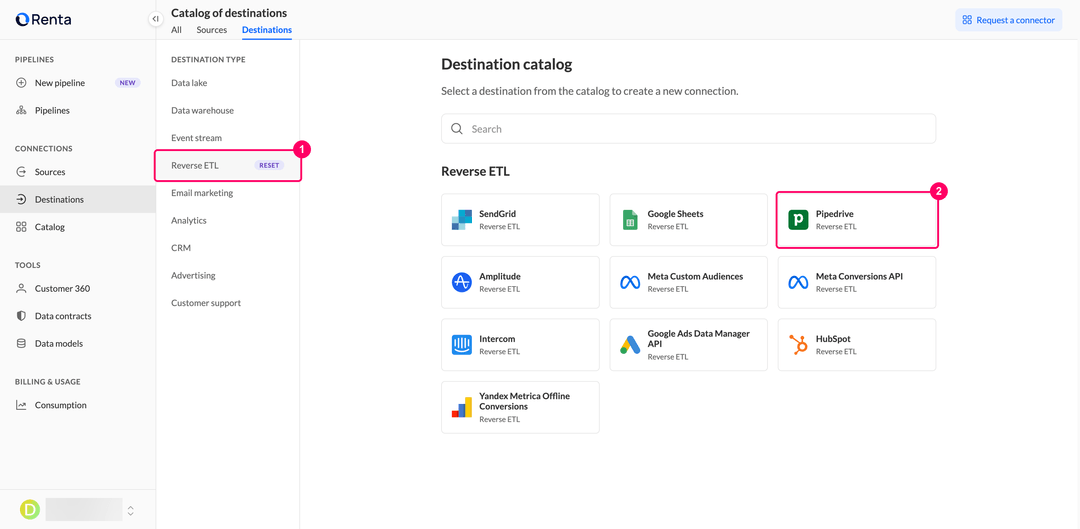Open Data contracts tool
This screenshot has height=529, width=1080.
point(63,316)
